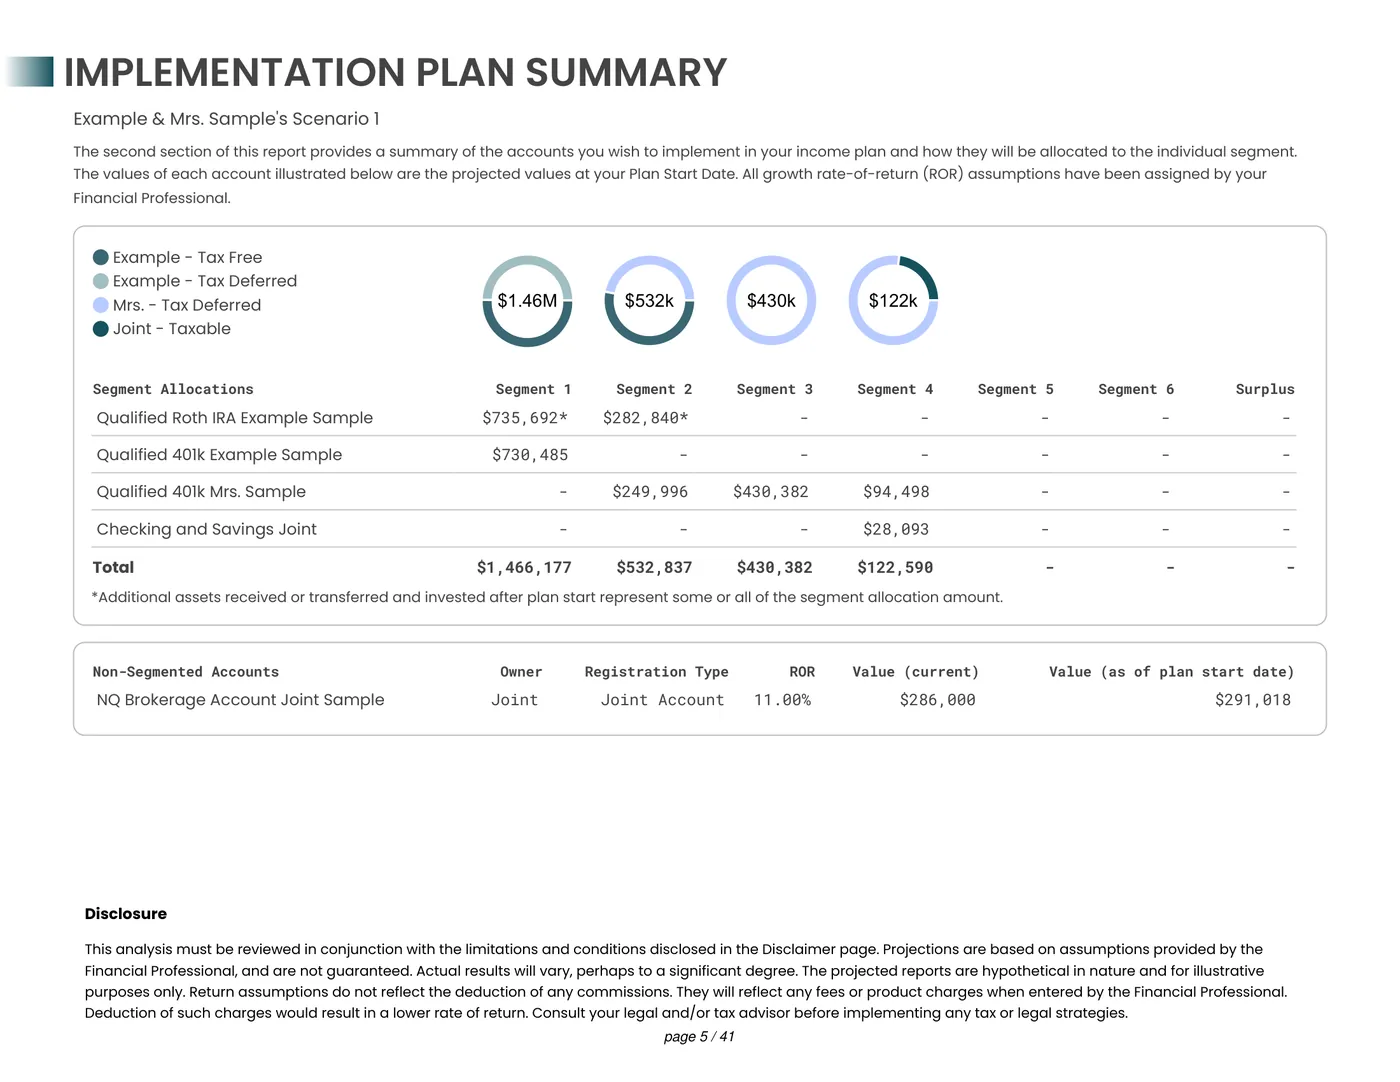Screen dimensions: 1400x1082
Task: Click the Surplus column header
Action: [x=1265, y=389]
